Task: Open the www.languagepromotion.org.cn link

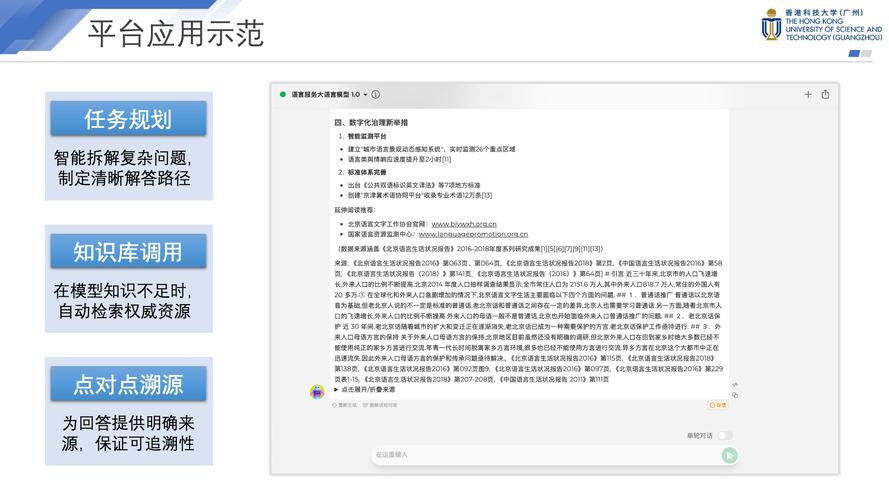Action: [x=473, y=234]
